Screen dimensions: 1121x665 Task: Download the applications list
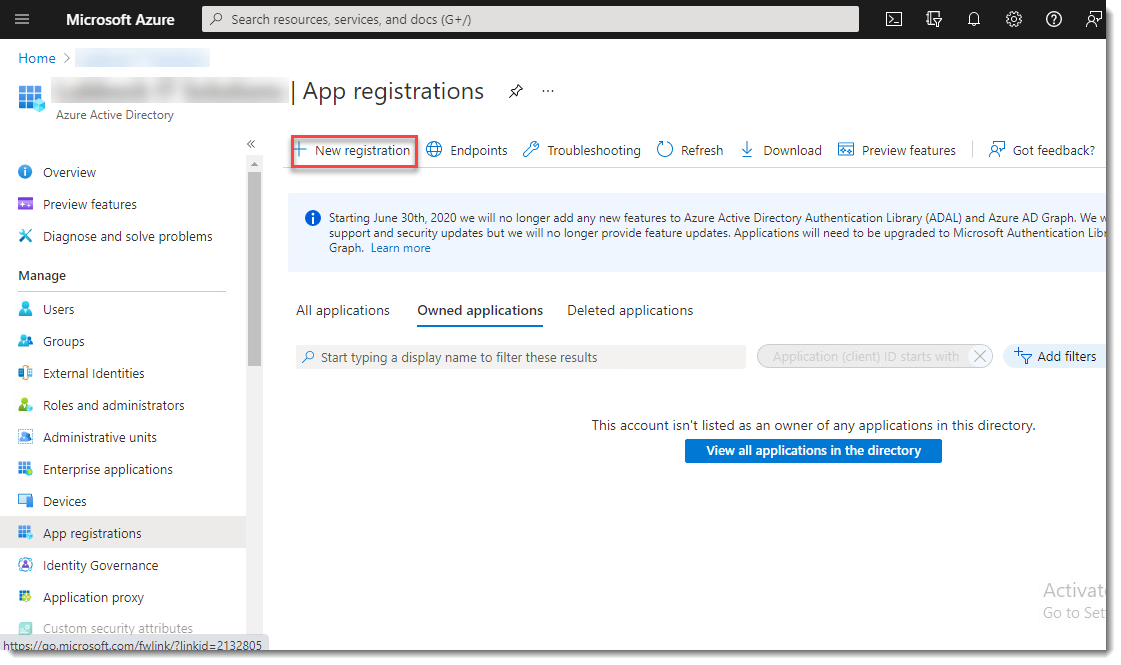tap(780, 150)
